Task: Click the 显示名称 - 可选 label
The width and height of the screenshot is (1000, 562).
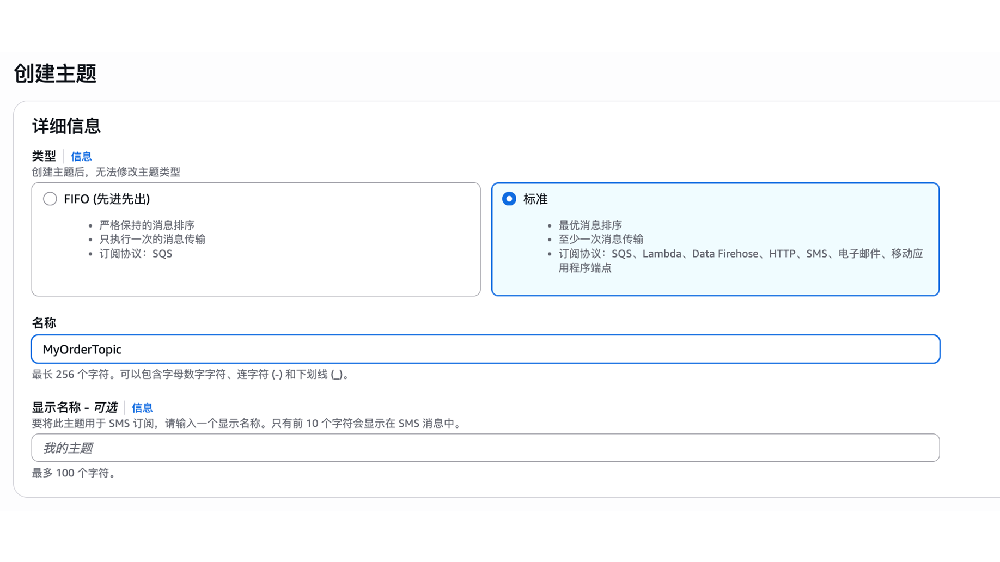Action: click(75, 408)
